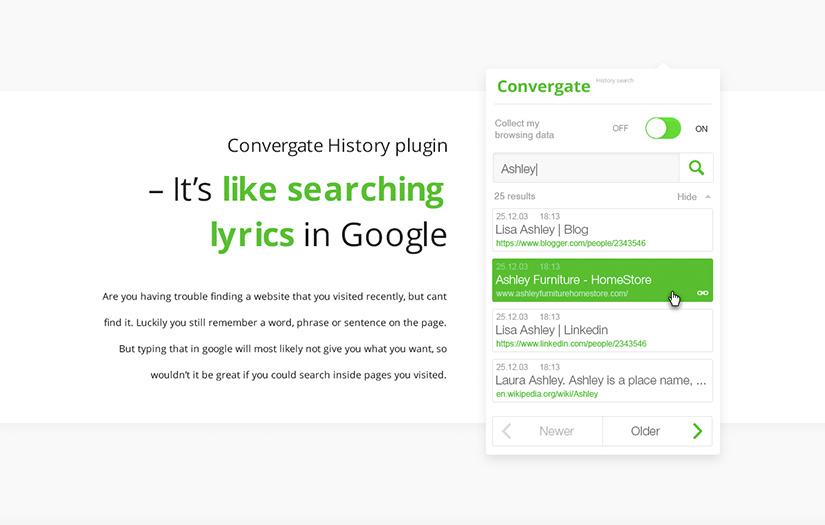Open the Ashley Furniture - HomeStore result
The height and width of the screenshot is (525, 825).
(x=602, y=280)
